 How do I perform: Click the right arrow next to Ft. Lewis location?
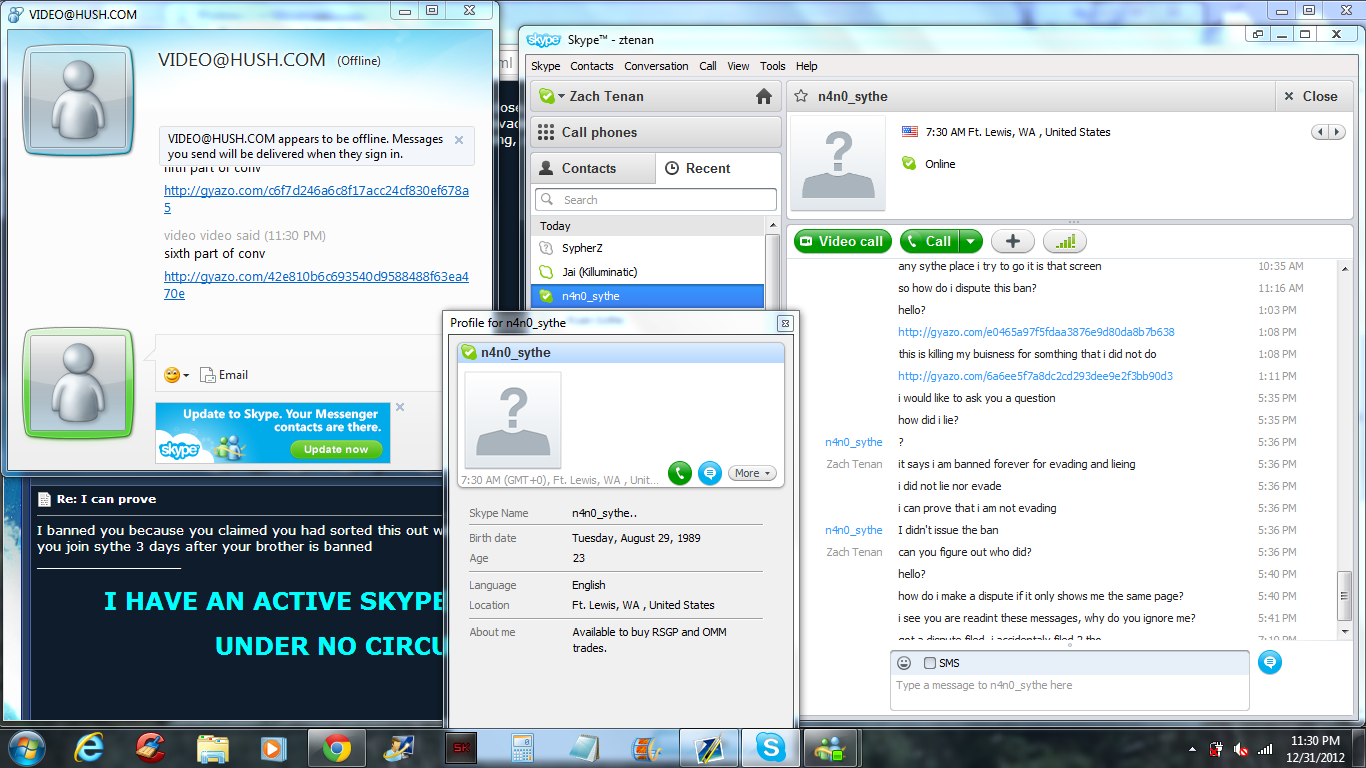1337,132
